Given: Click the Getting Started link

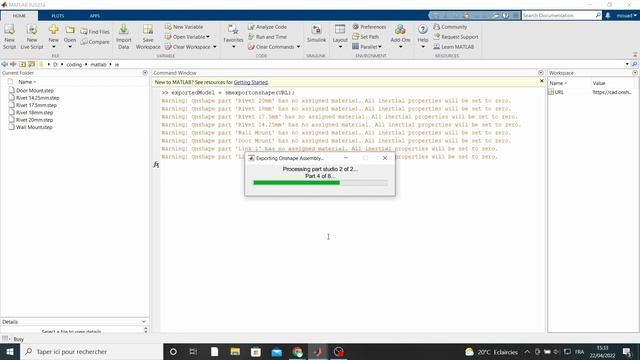Looking at the screenshot, I should pos(251,82).
